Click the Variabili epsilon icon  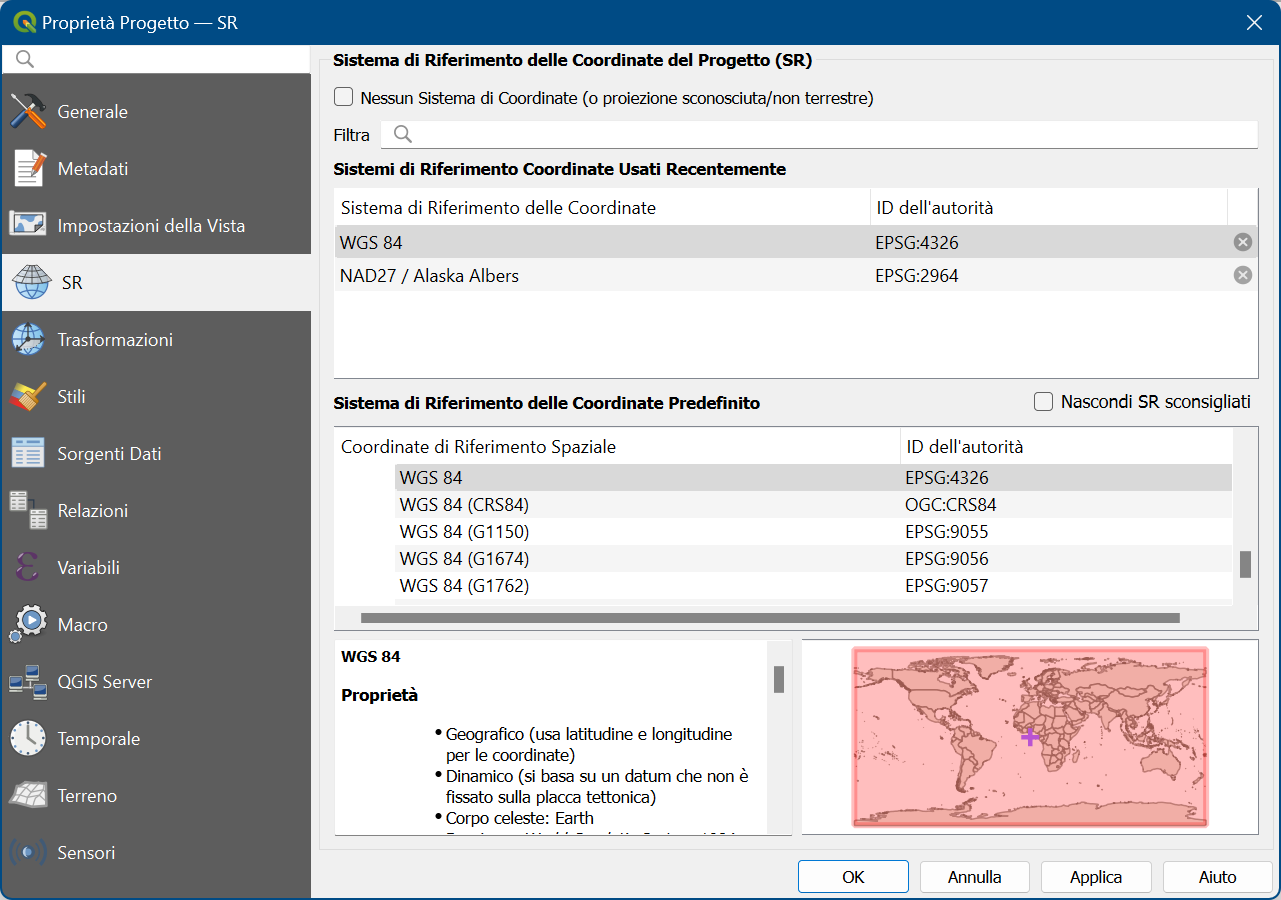coord(28,568)
